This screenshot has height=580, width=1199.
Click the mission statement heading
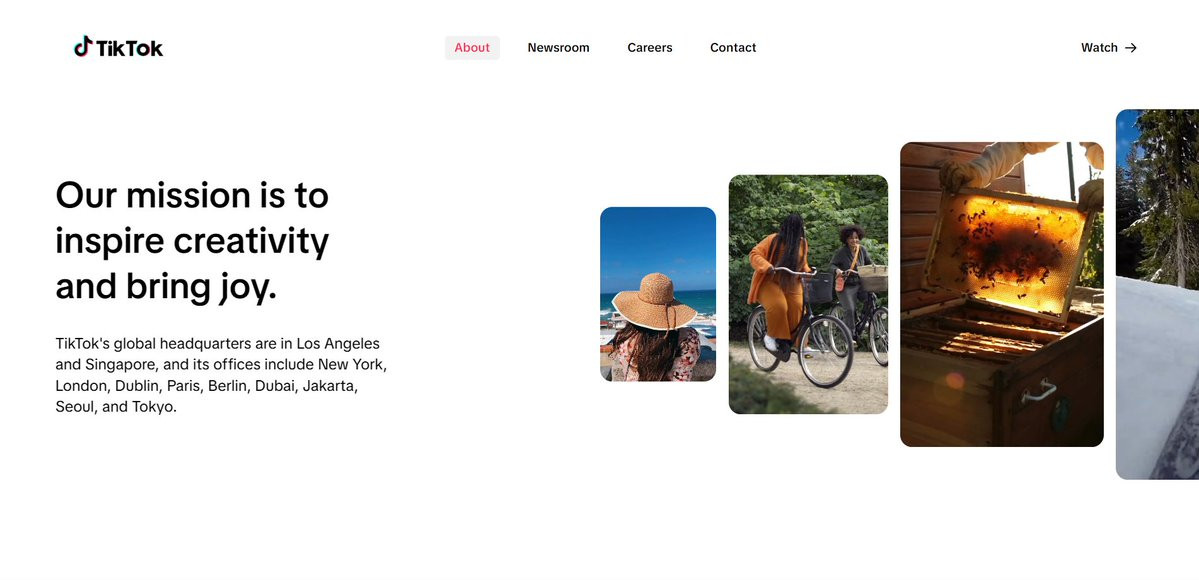click(193, 241)
